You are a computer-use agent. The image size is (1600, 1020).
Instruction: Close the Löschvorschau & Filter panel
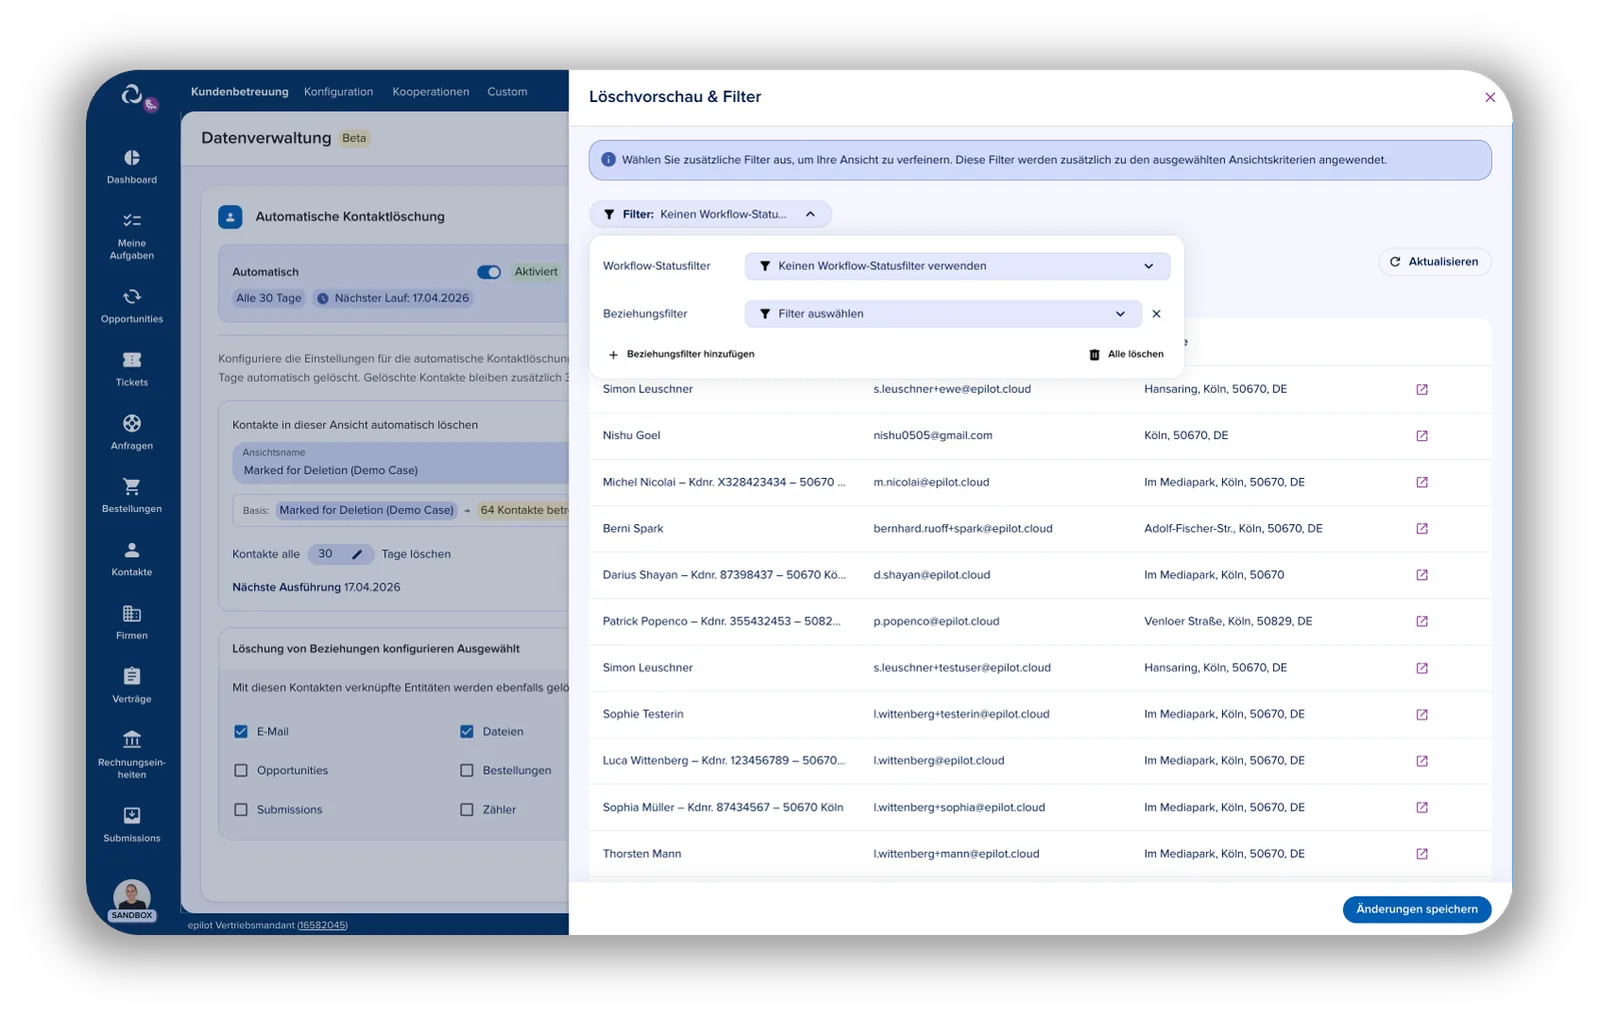click(1490, 97)
